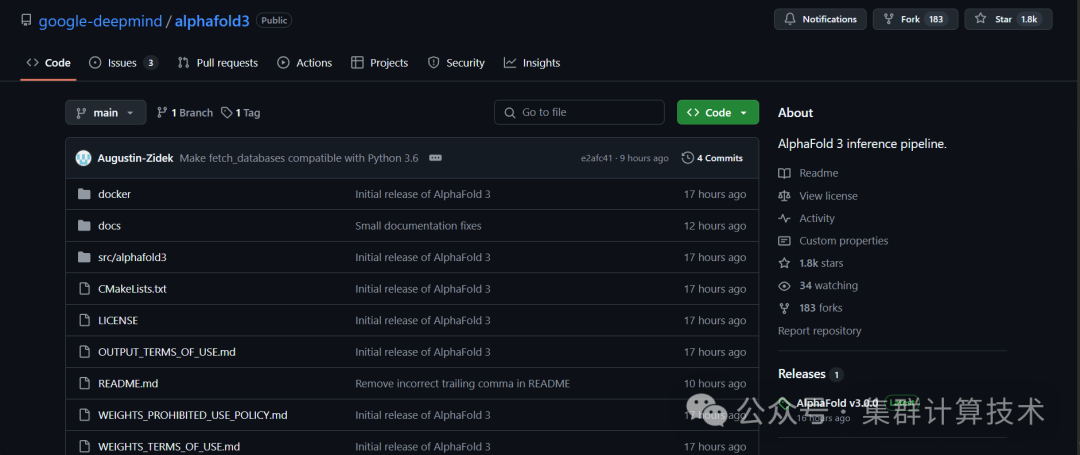1080x455 pixels.
Task: Click the scales icon beside View license
Action: coord(784,196)
